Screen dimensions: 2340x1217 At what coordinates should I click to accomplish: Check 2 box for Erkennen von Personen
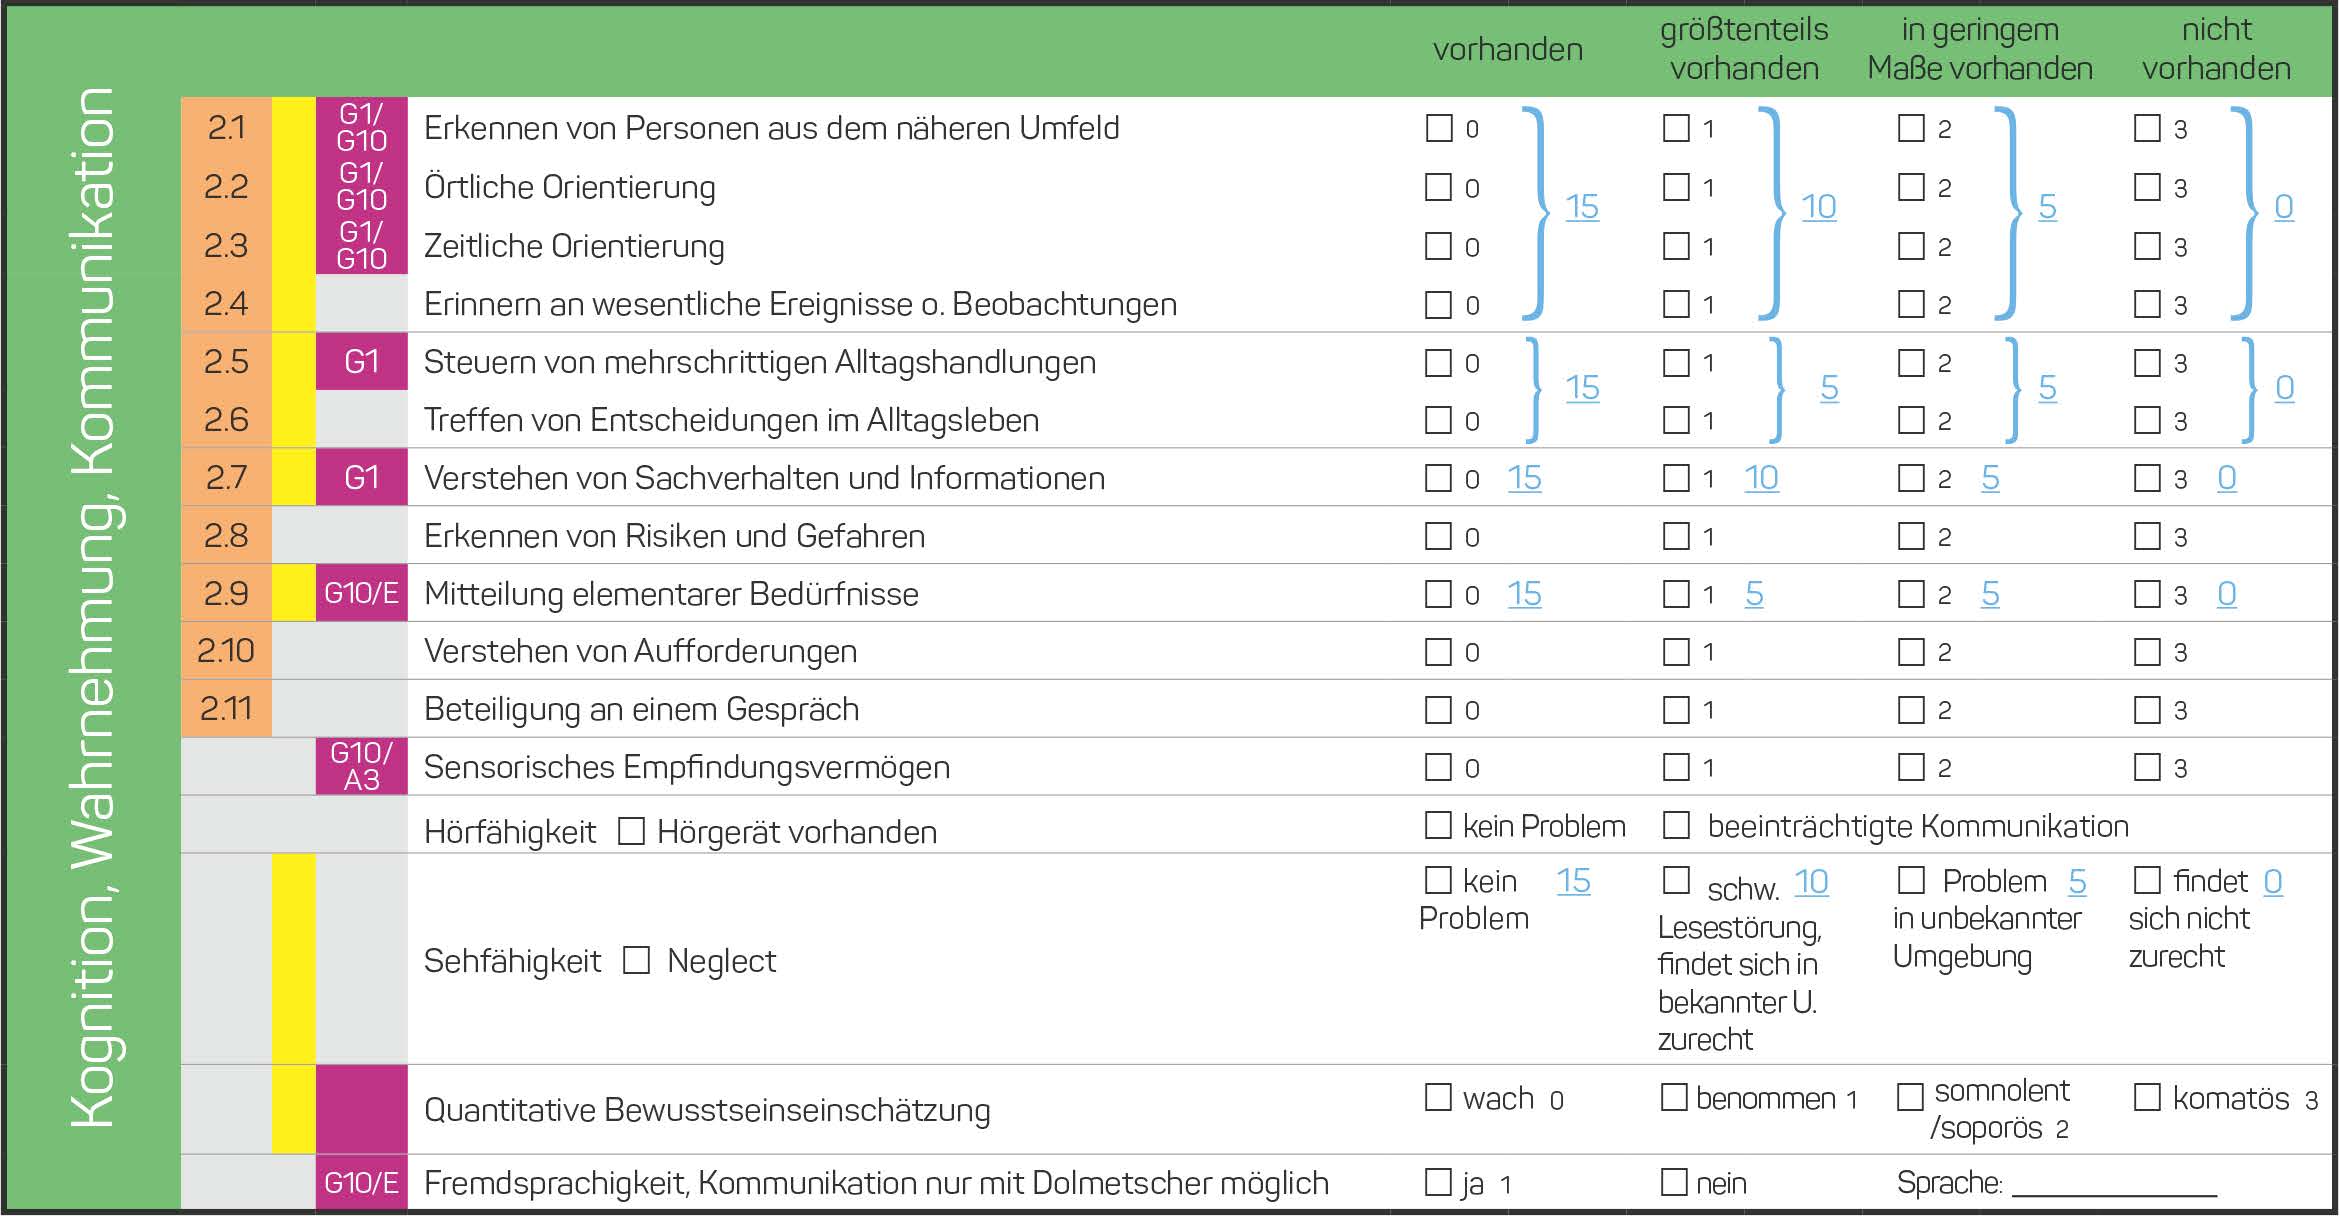(x=1911, y=128)
